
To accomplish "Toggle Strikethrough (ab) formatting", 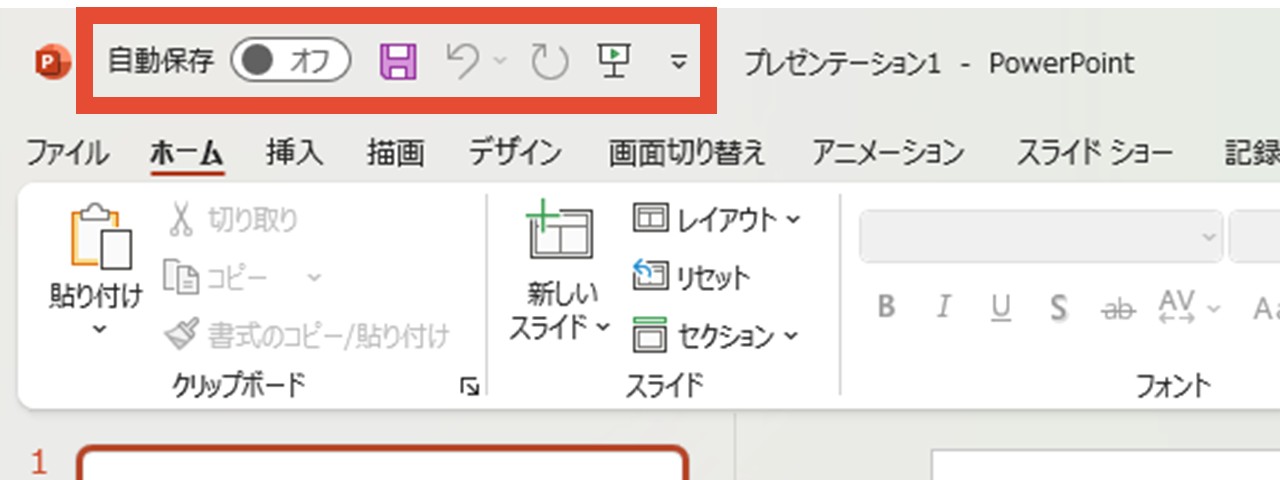I will pyautogui.click(x=1116, y=308).
